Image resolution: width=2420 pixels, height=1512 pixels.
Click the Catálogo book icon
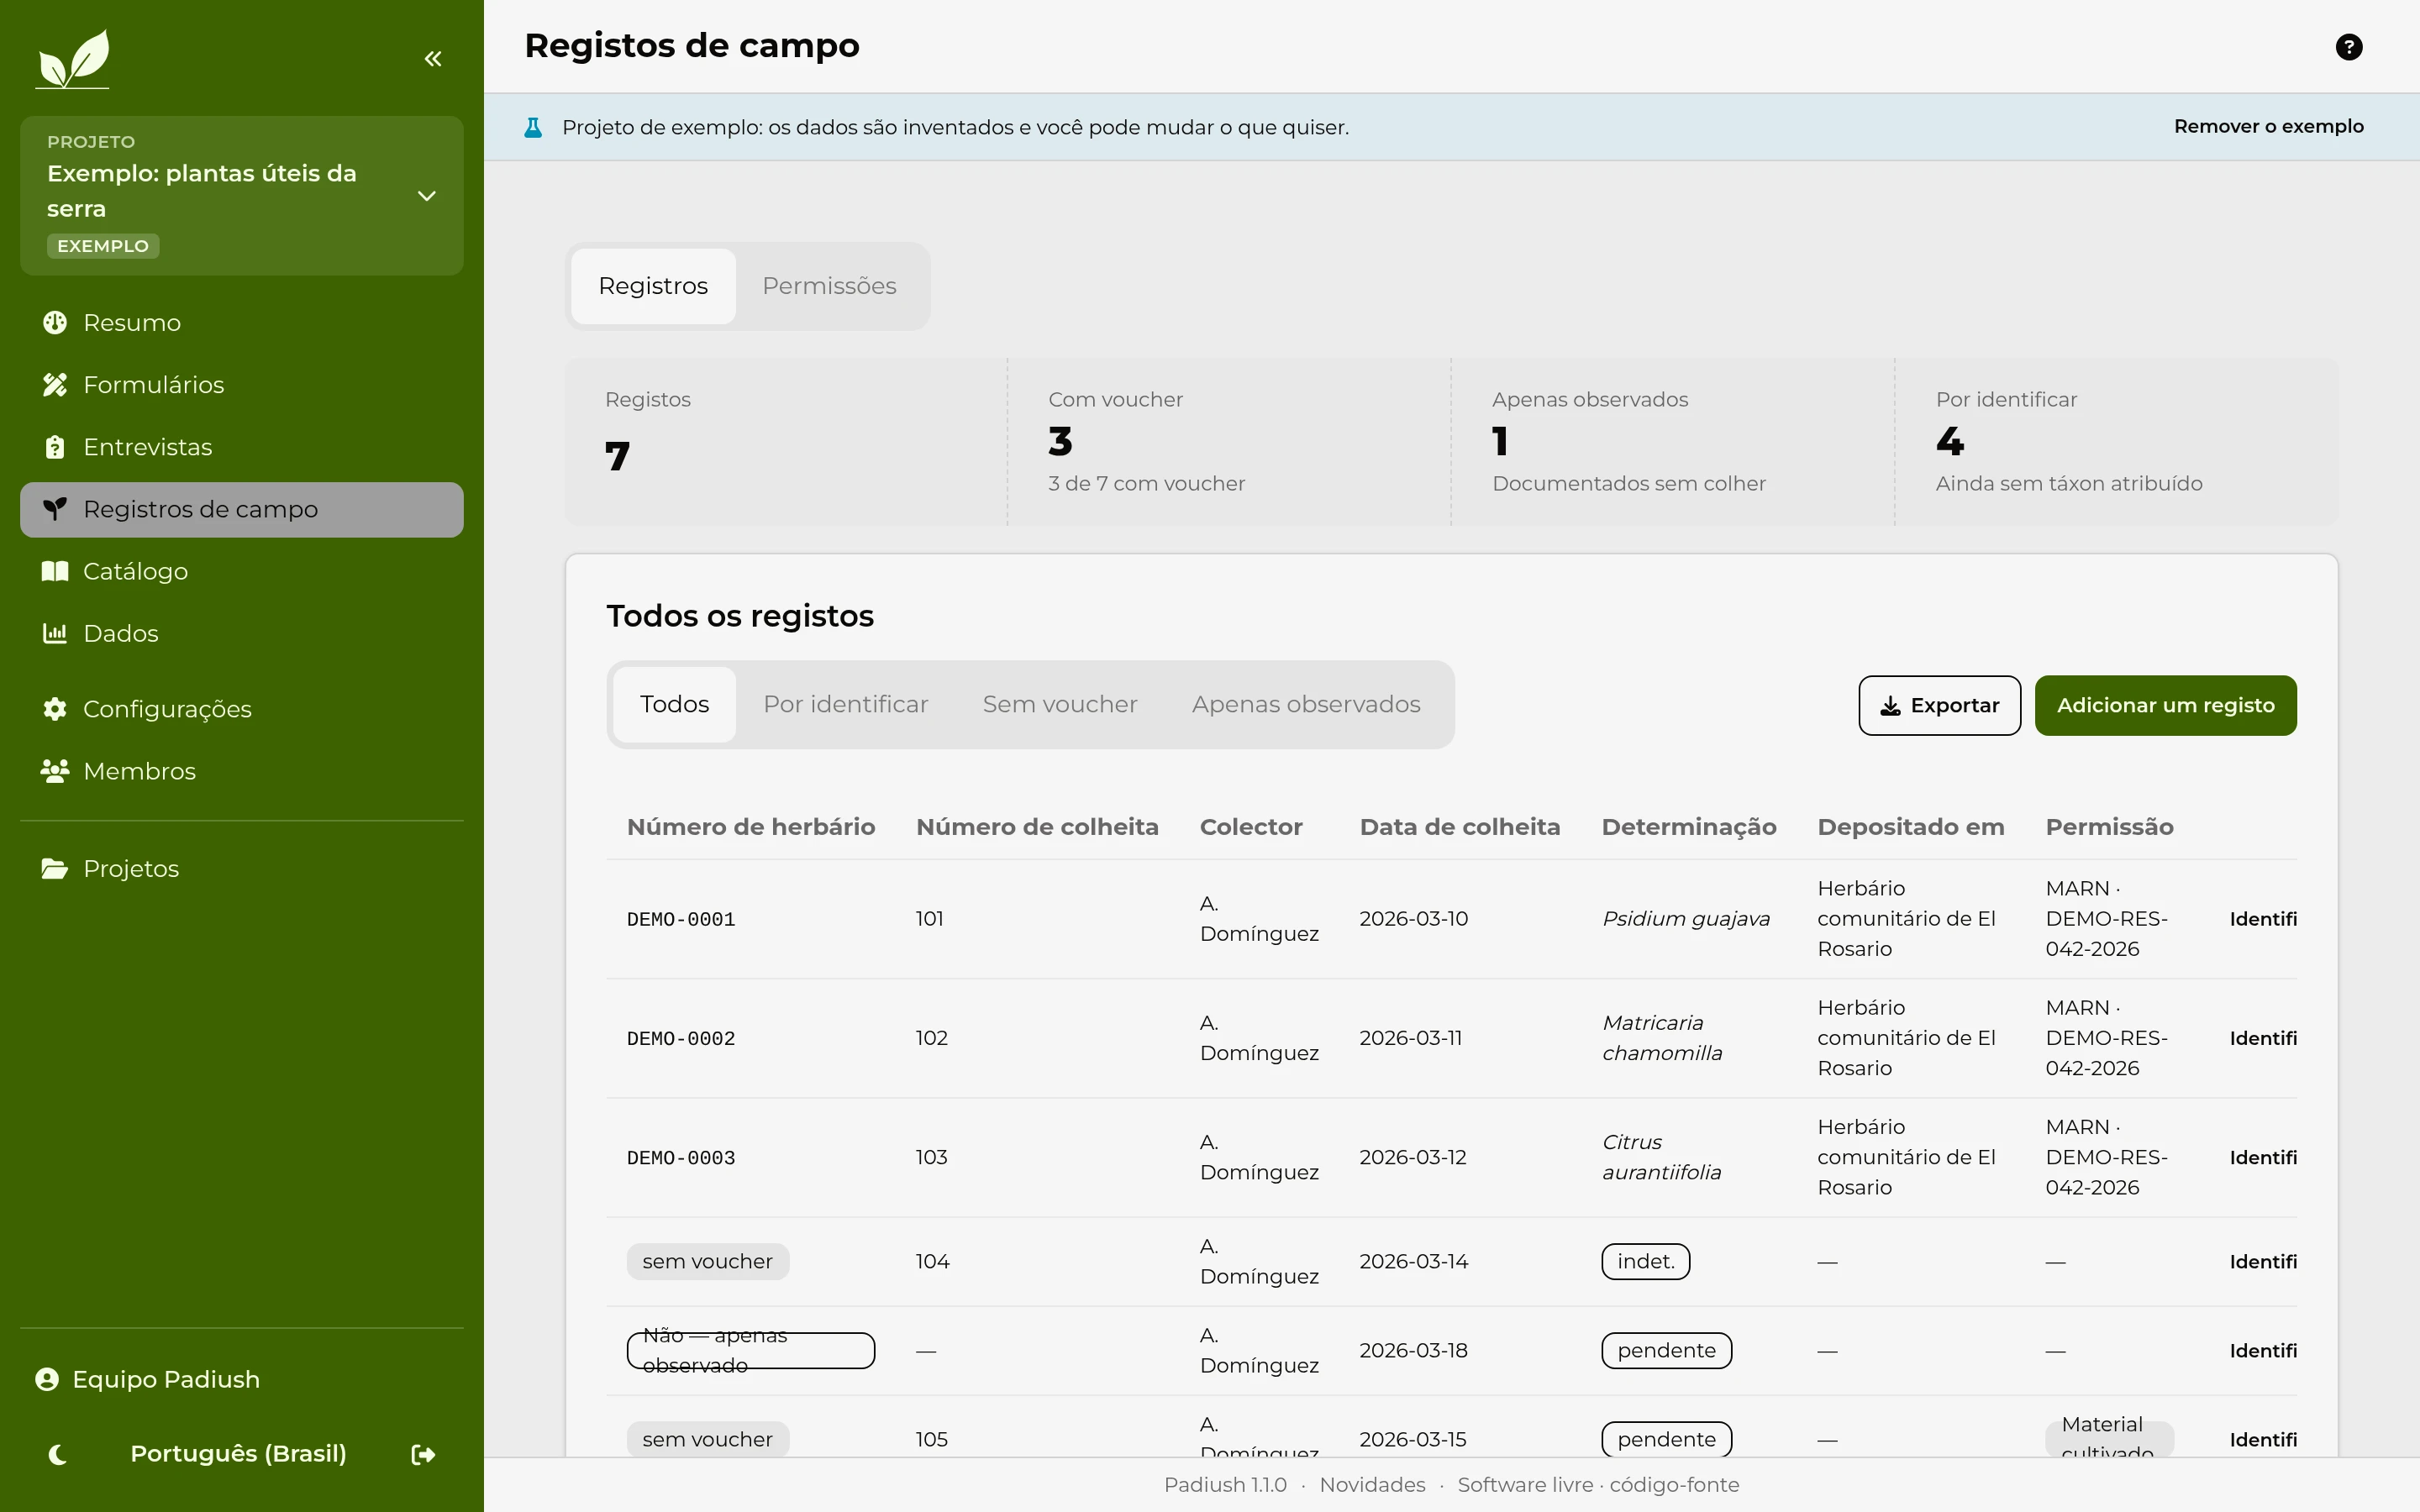[55, 571]
